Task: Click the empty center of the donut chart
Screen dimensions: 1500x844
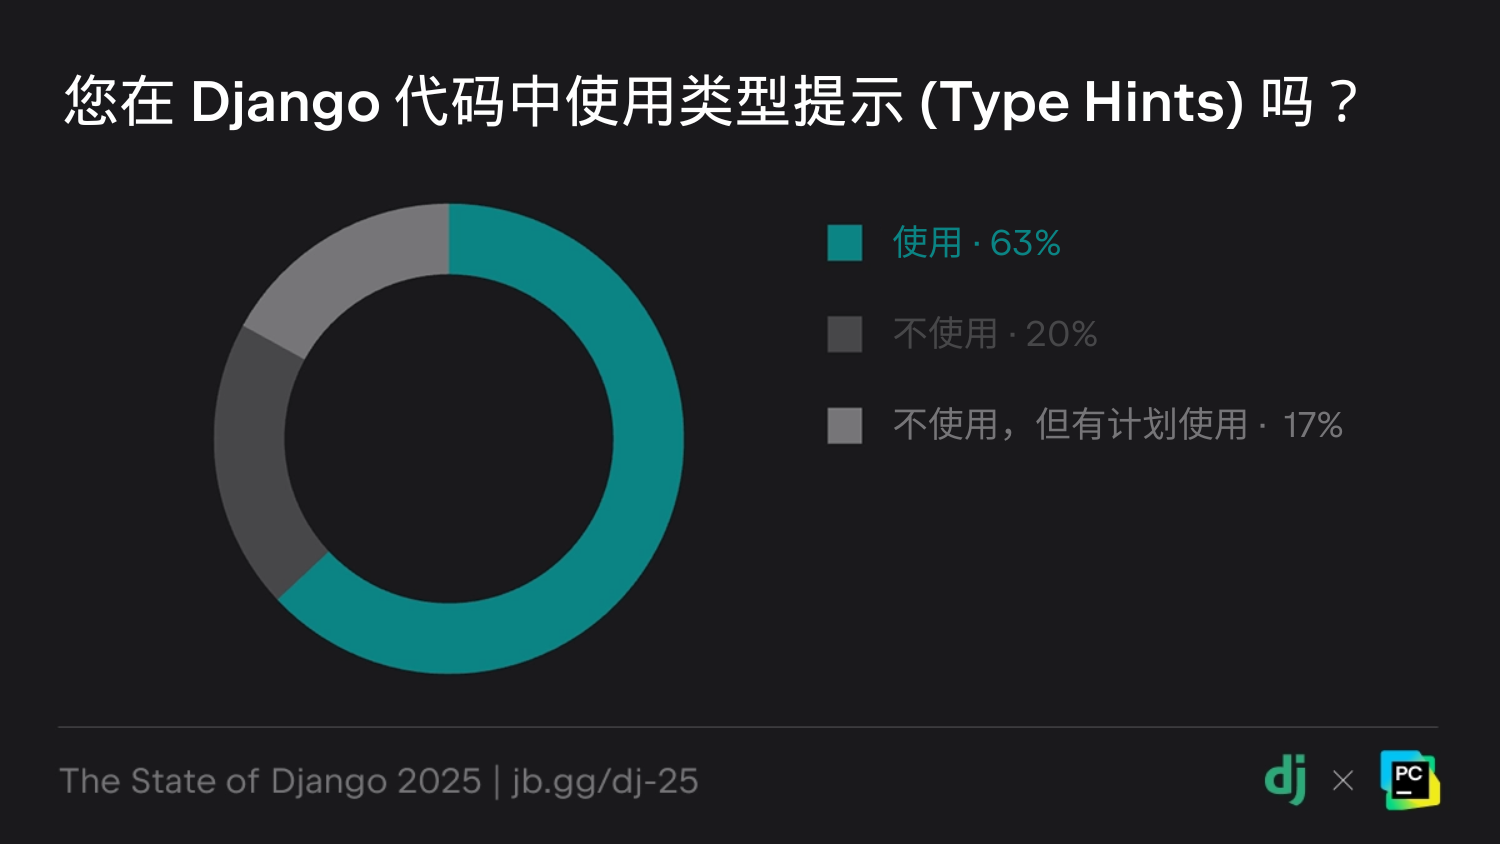Action: 449,439
